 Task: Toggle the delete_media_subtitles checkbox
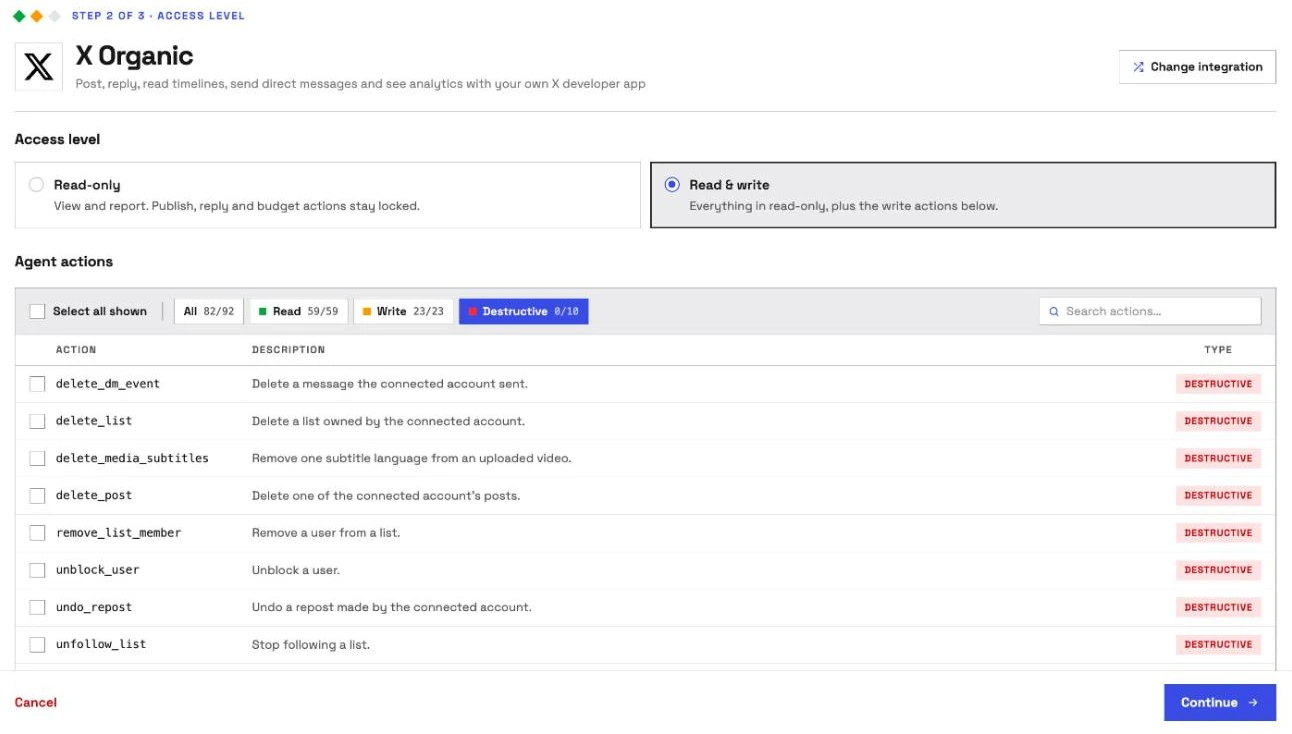coord(37,458)
